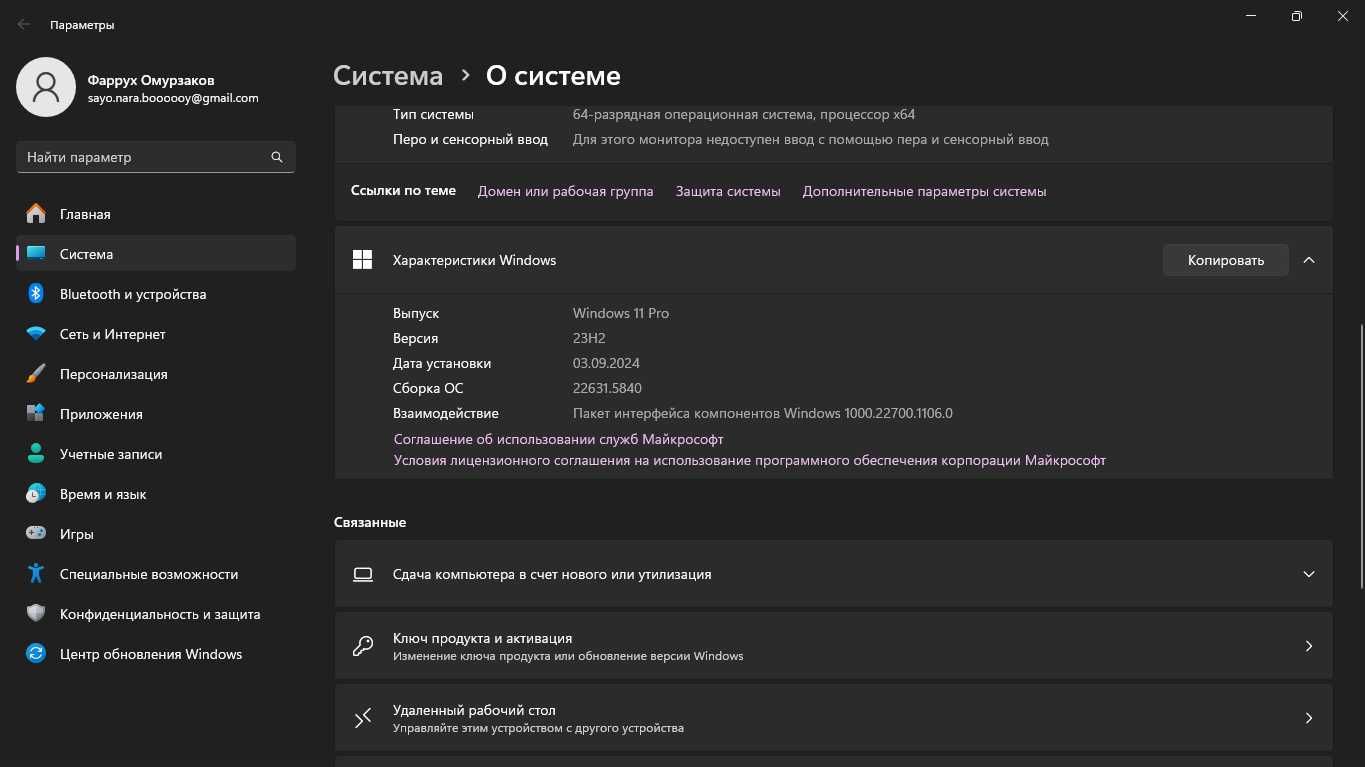Click the Главная home icon

point(36,214)
